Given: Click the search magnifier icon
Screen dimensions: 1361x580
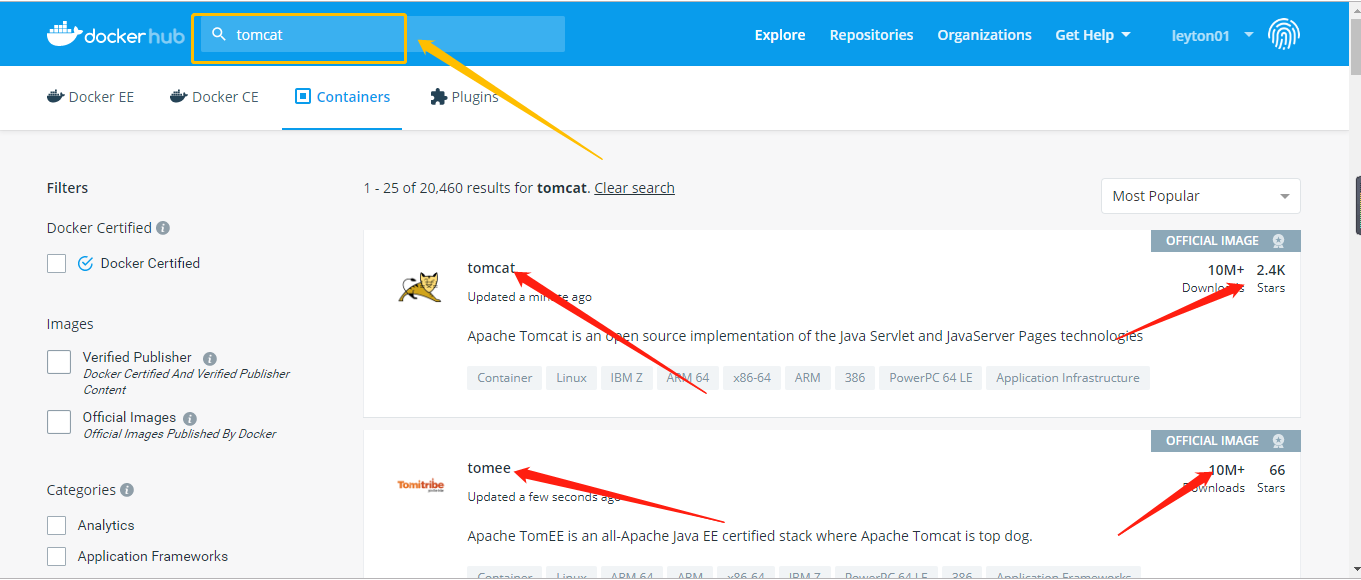Looking at the screenshot, I should pyautogui.click(x=219, y=34).
